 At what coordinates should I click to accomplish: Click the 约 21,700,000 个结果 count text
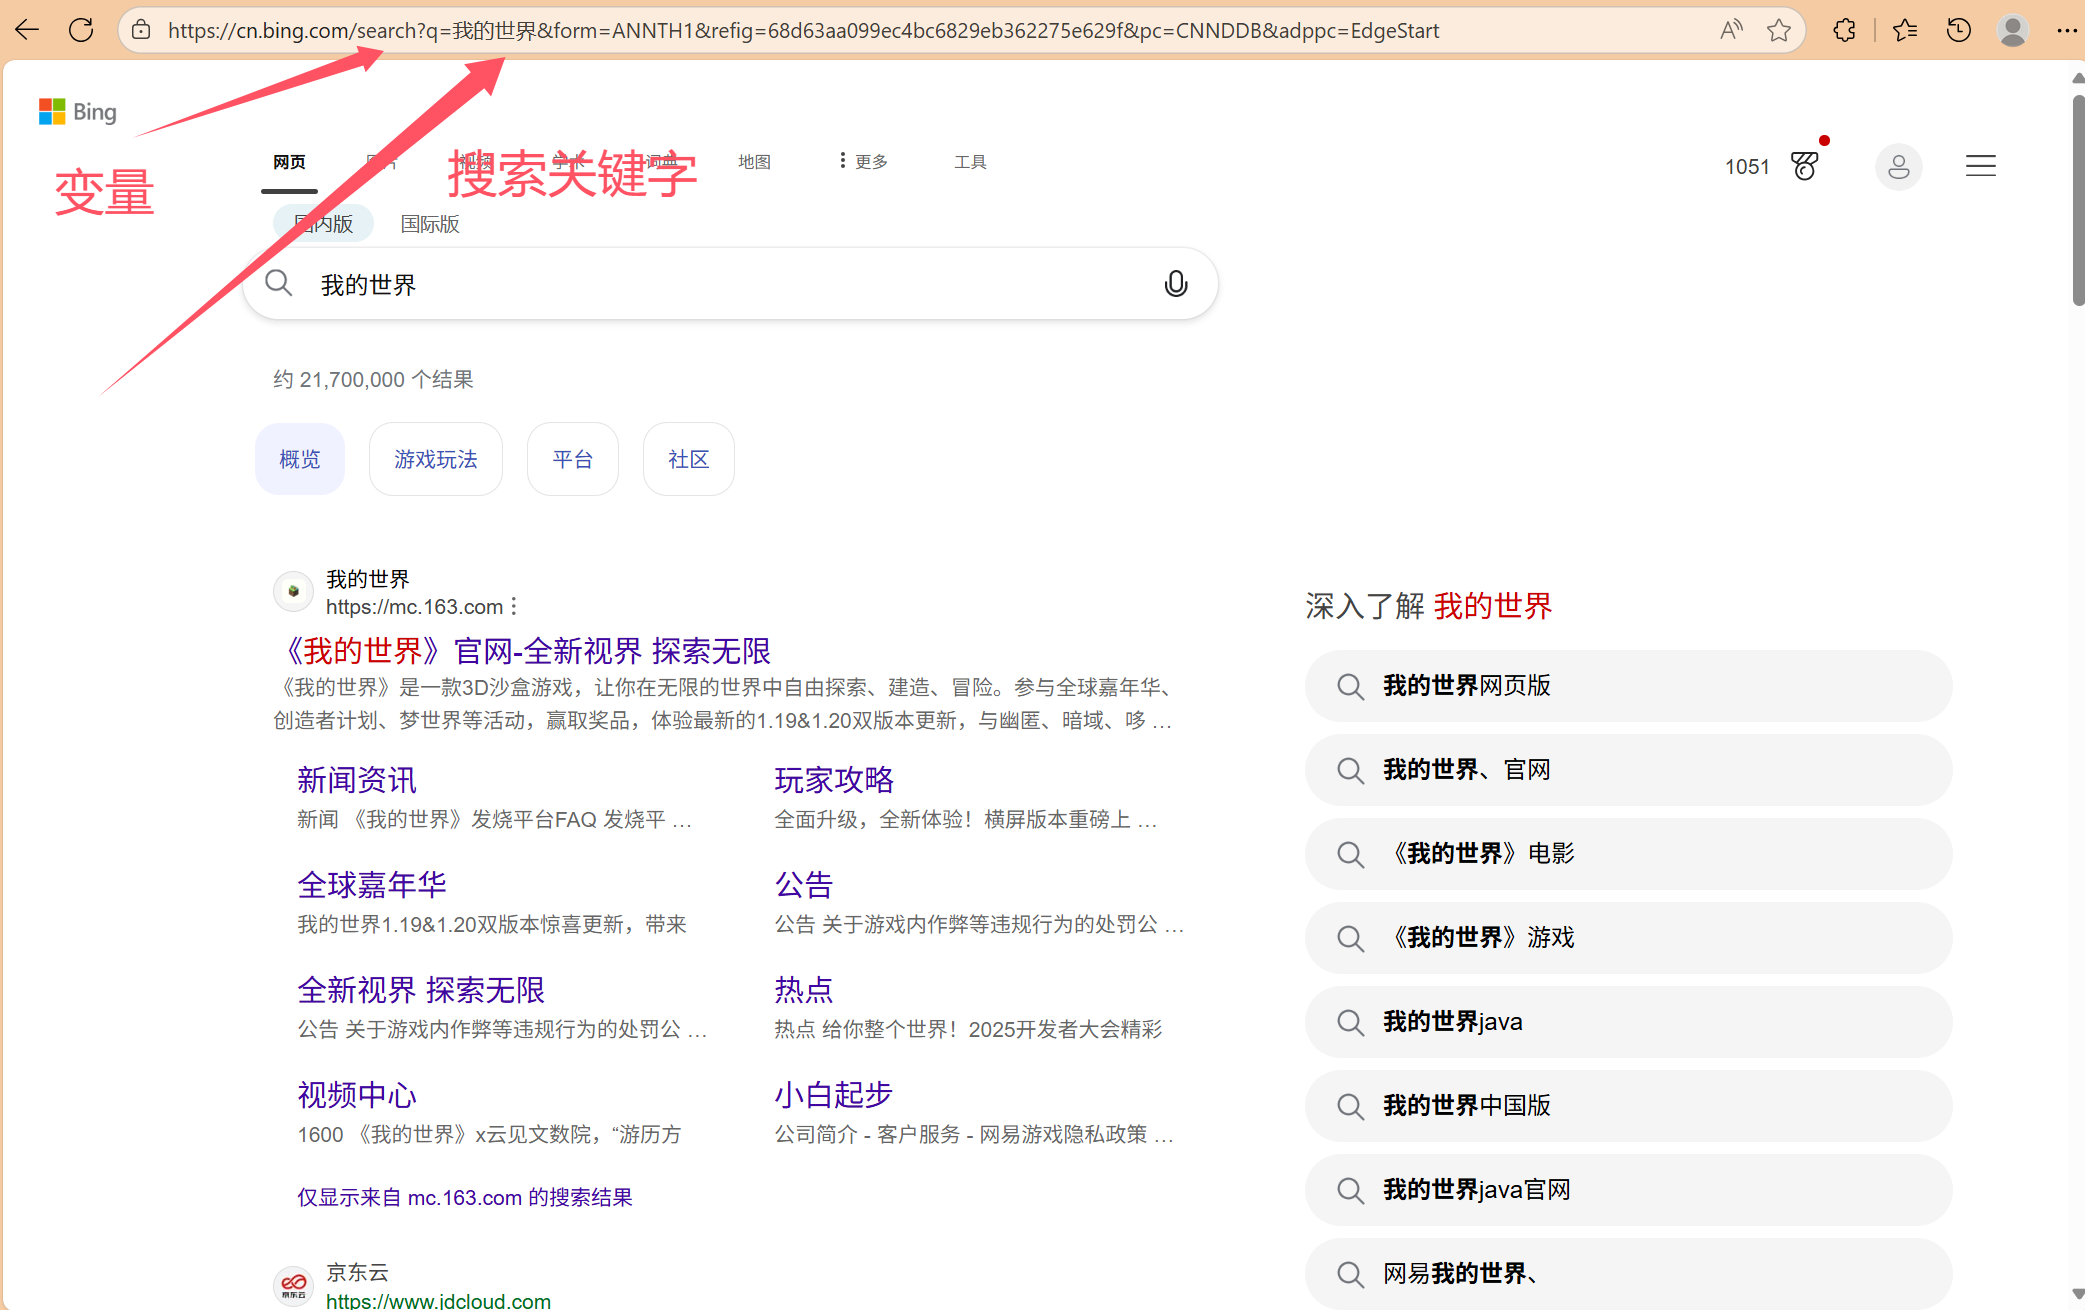click(x=373, y=380)
